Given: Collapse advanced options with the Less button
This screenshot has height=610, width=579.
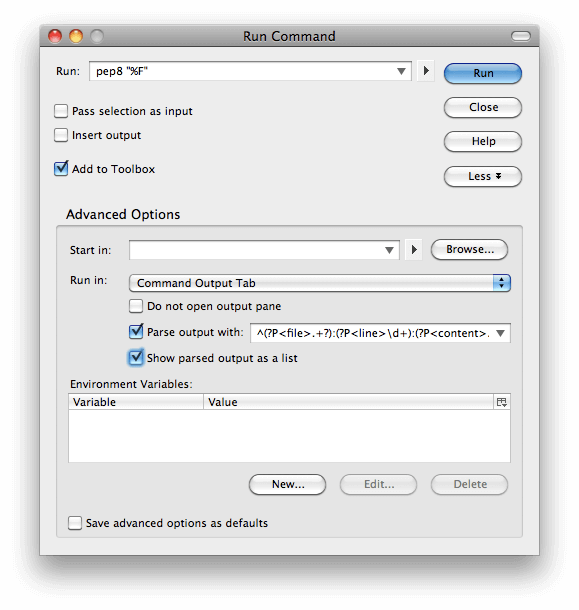Looking at the screenshot, I should (x=482, y=177).
